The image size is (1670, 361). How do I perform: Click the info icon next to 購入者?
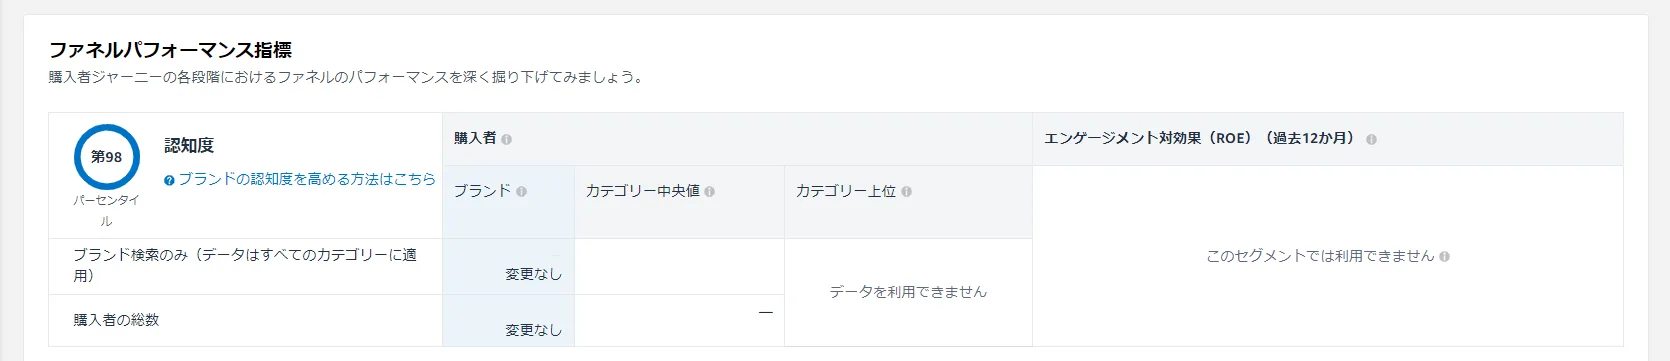(506, 140)
